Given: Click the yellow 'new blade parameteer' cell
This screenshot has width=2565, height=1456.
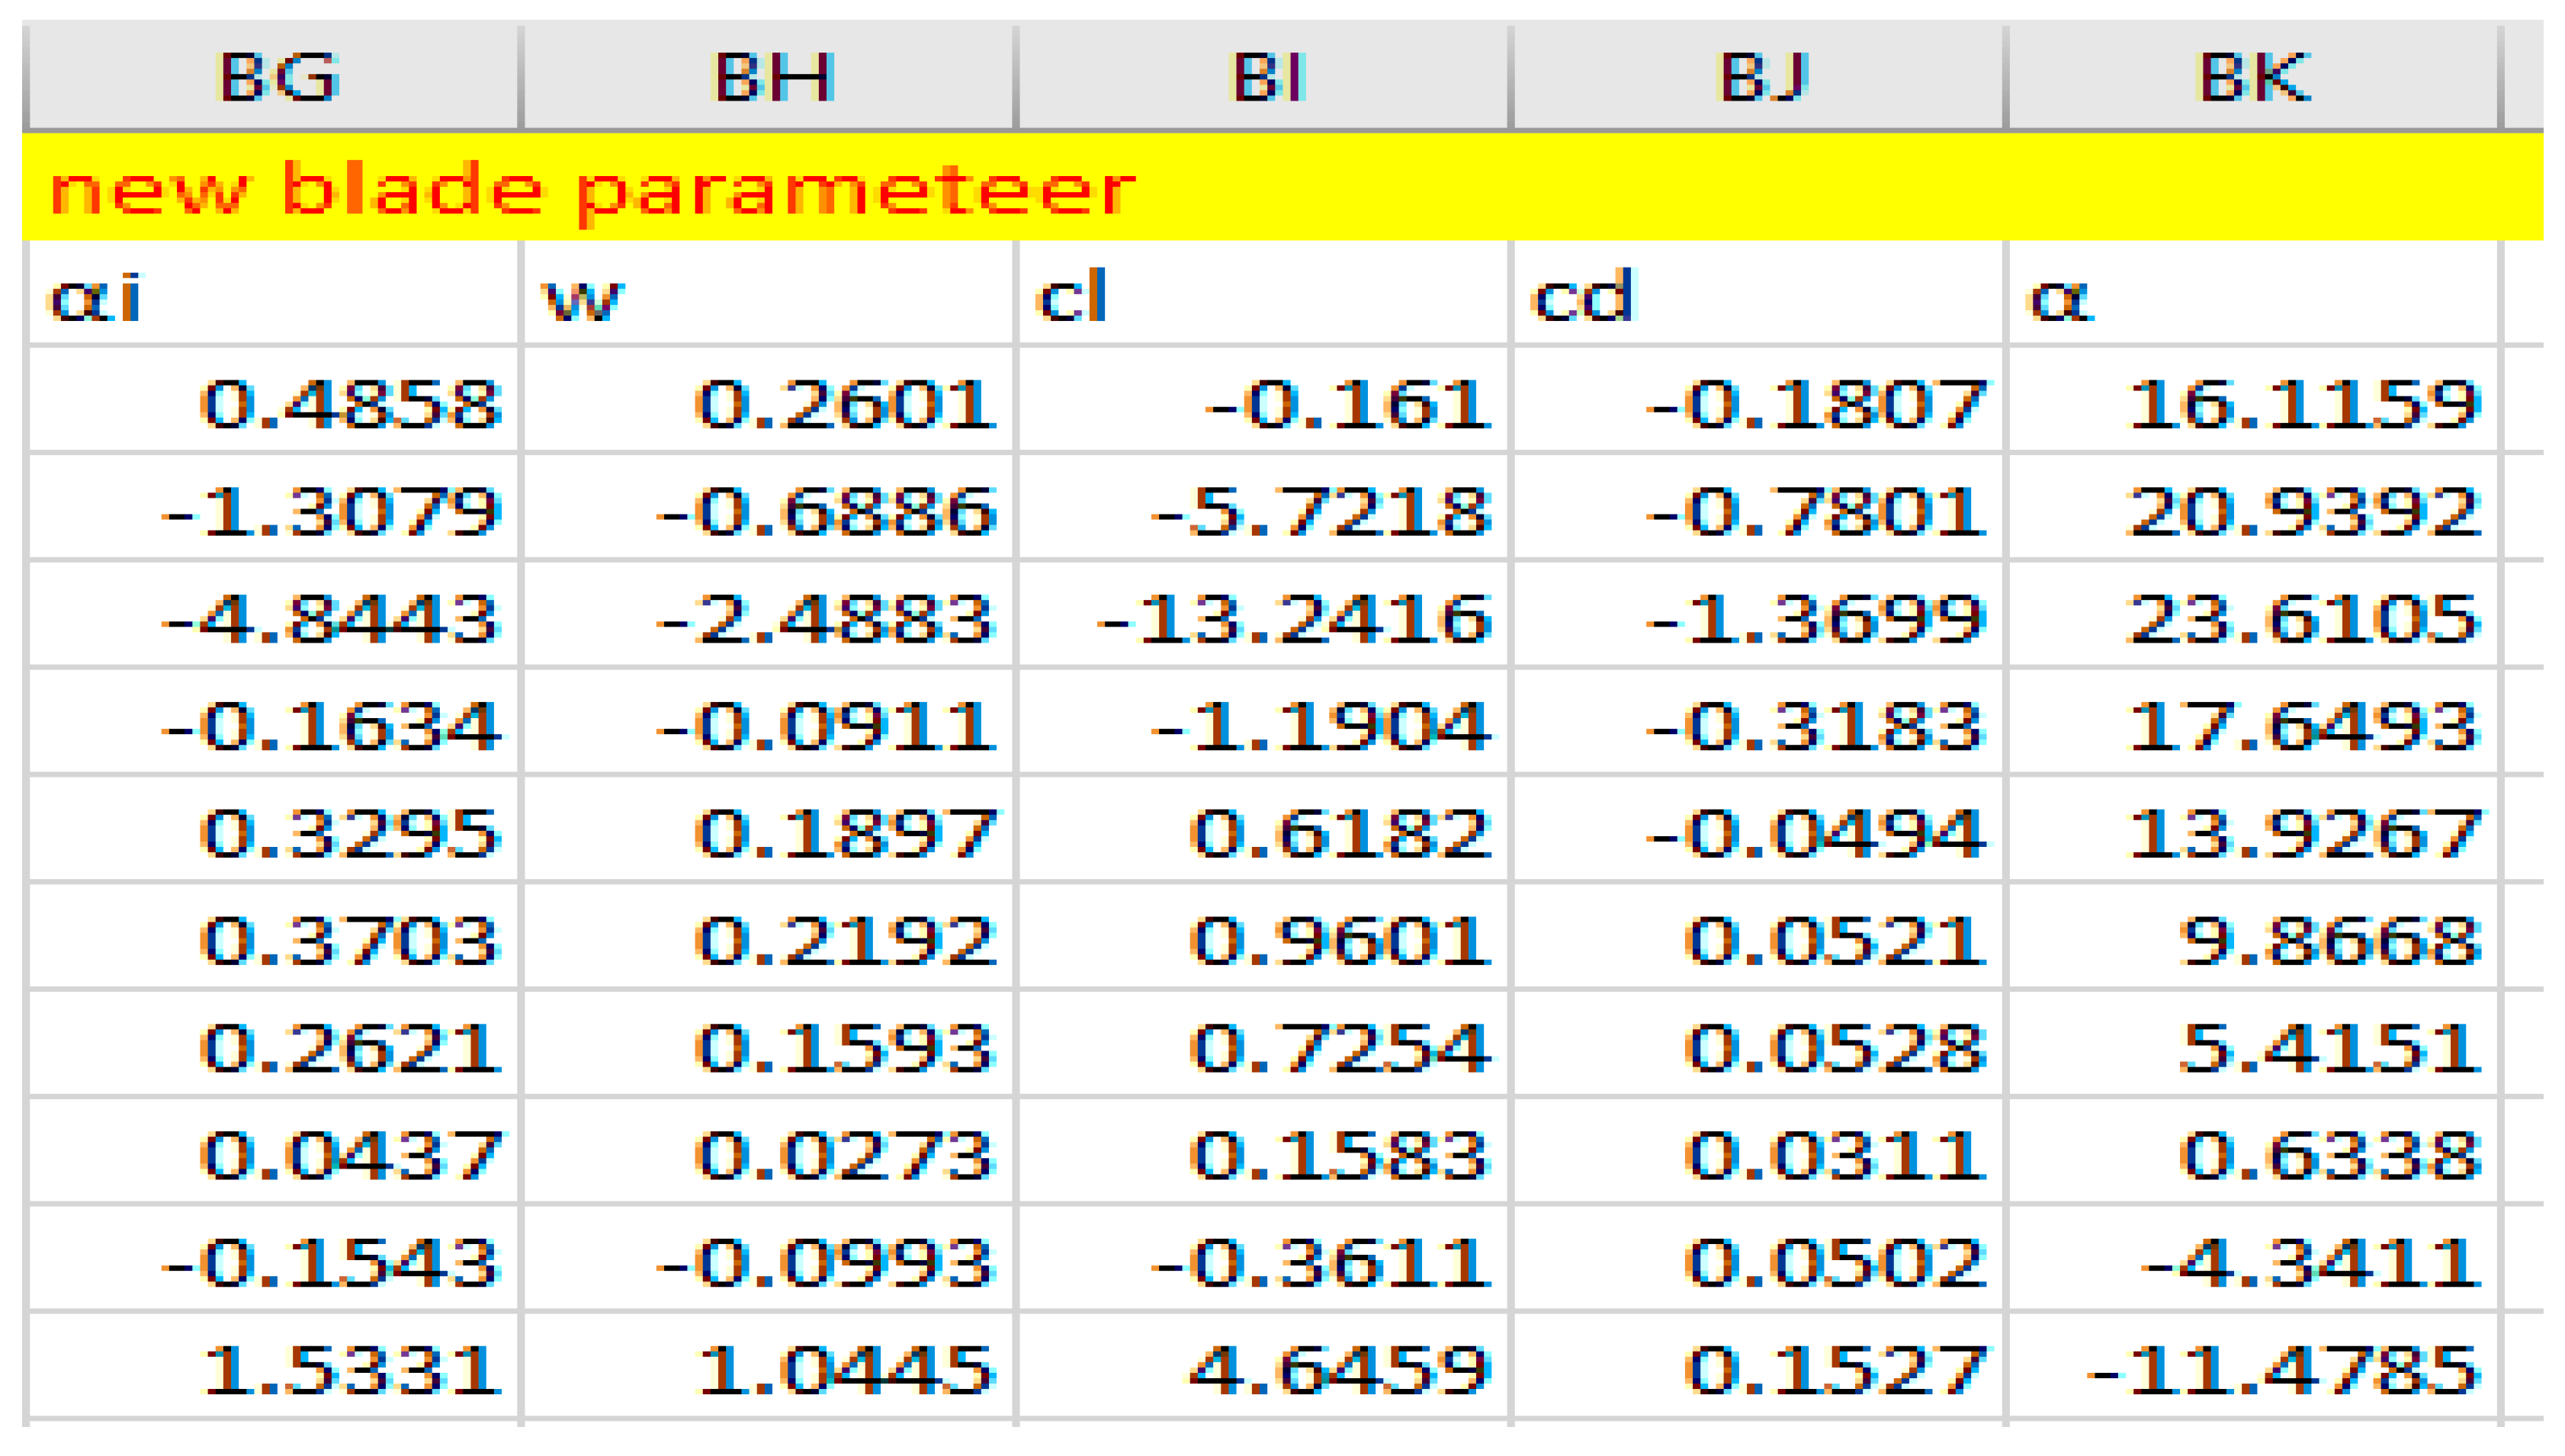Looking at the screenshot, I should pos(590,188).
